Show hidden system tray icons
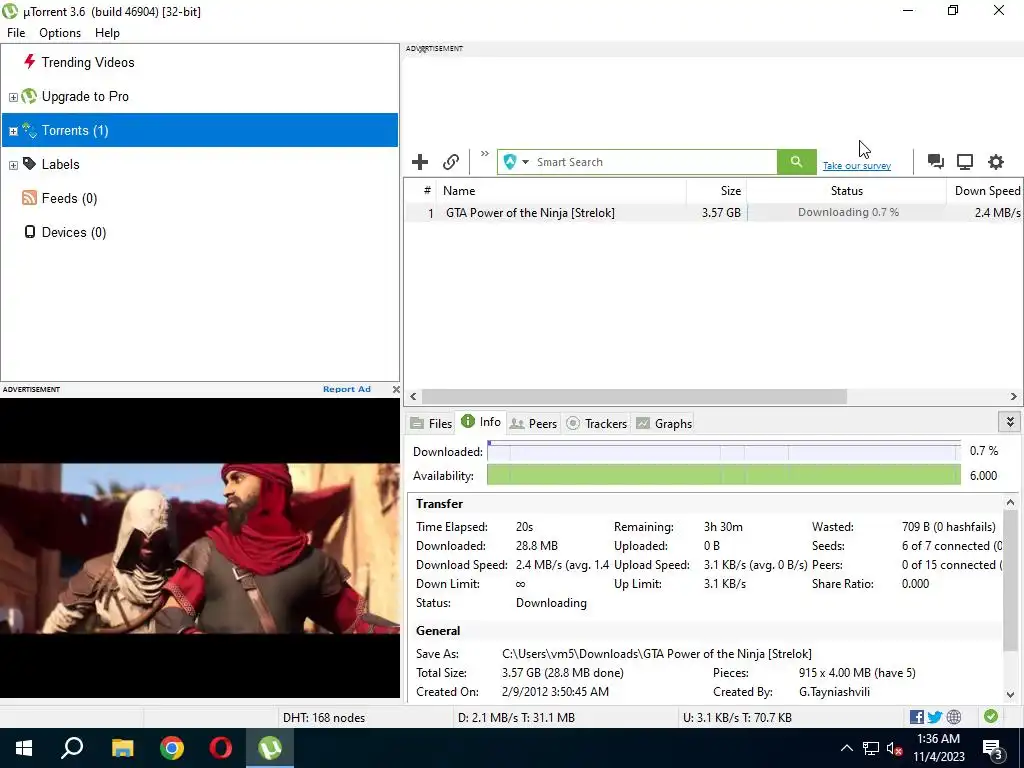Screen dimensions: 1024x768 point(846,748)
